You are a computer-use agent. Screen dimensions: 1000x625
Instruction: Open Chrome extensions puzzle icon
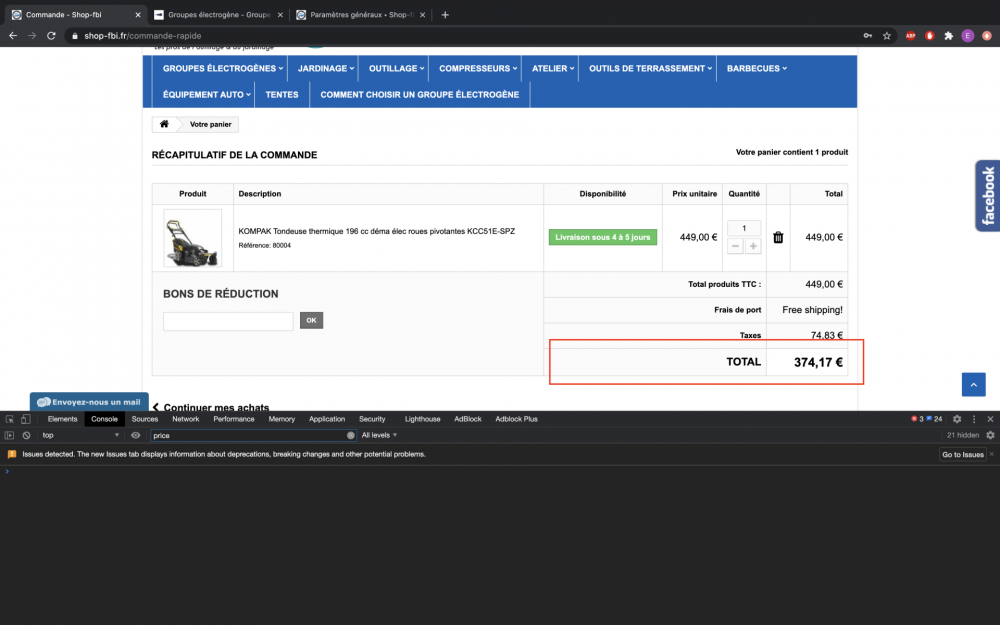pyautogui.click(x=948, y=35)
